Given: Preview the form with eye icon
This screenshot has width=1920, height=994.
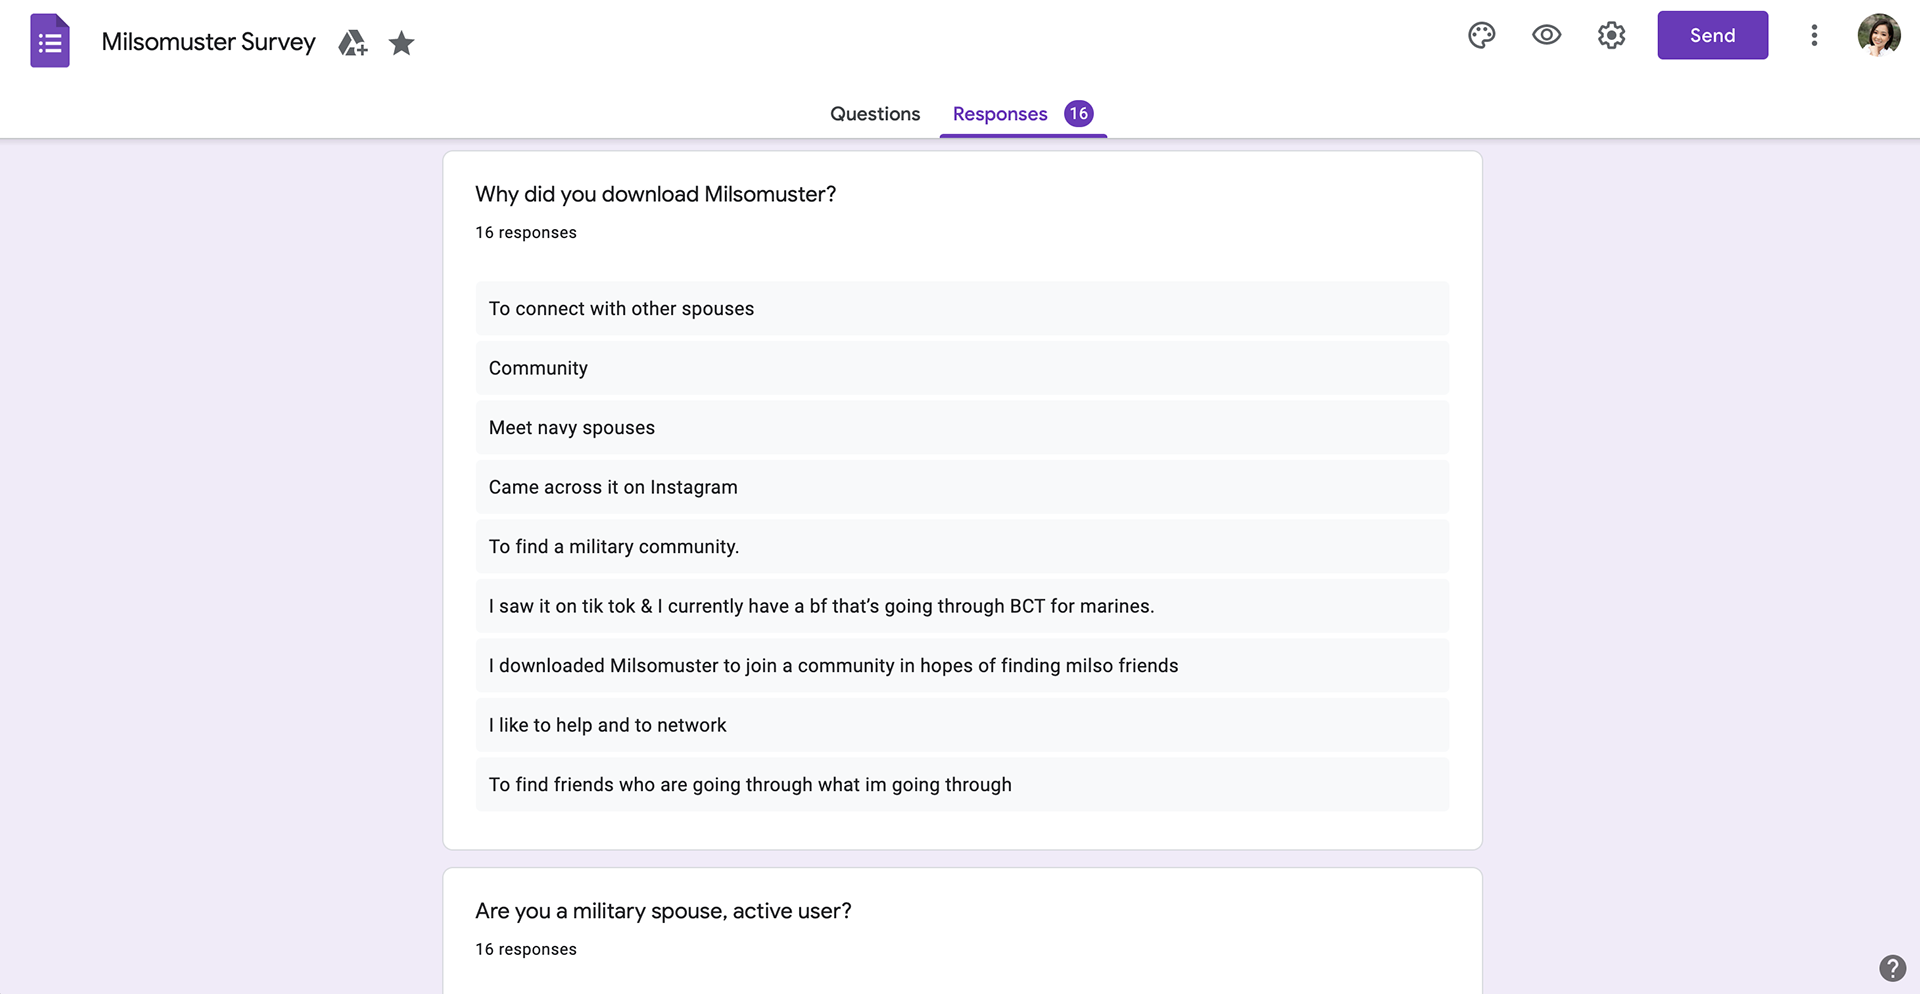Looking at the screenshot, I should coord(1546,36).
